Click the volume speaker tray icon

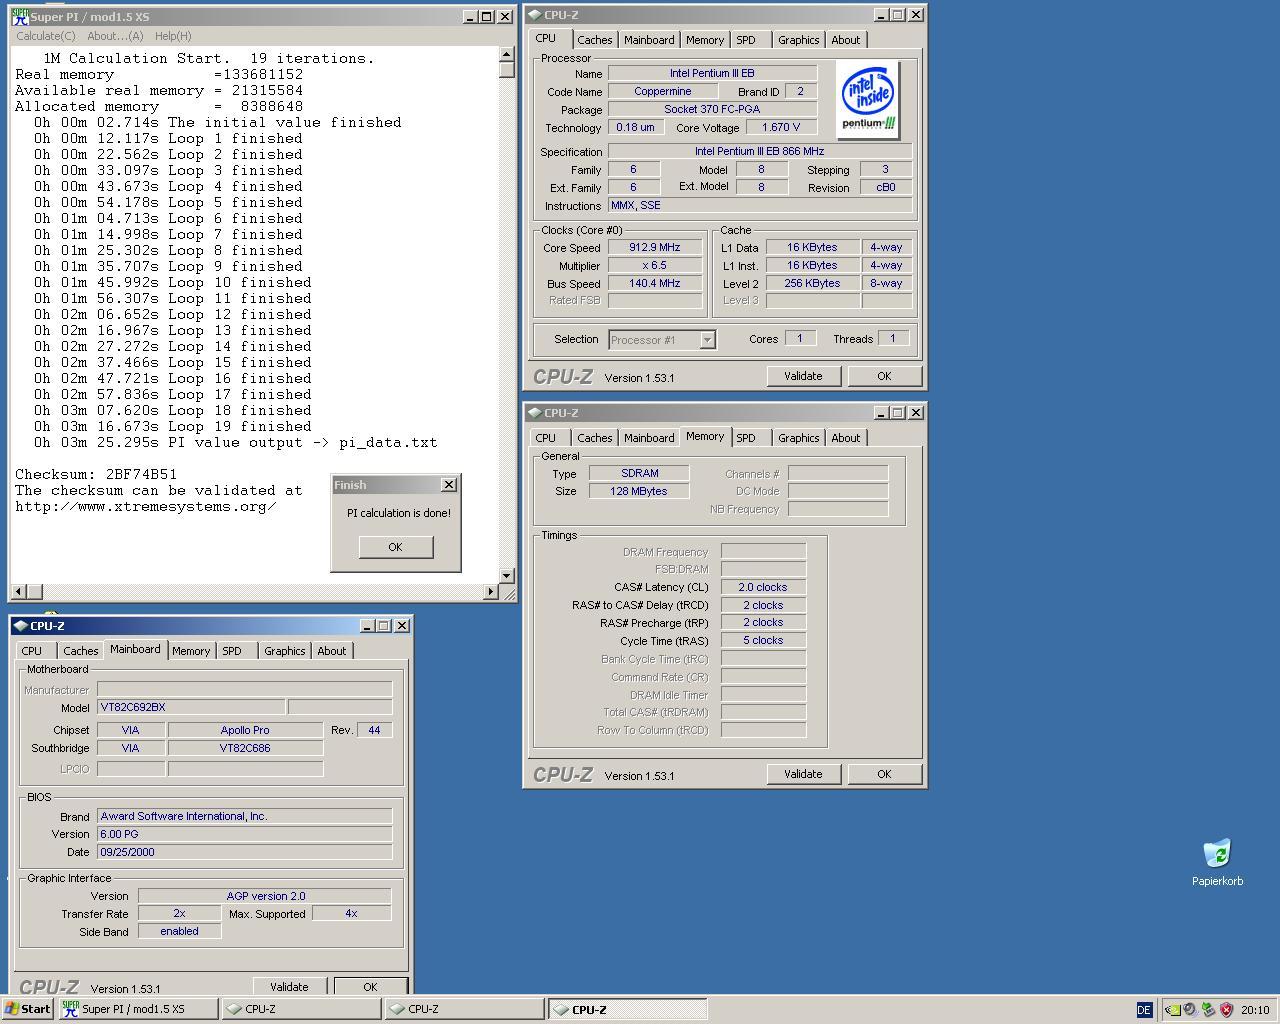click(1190, 1010)
